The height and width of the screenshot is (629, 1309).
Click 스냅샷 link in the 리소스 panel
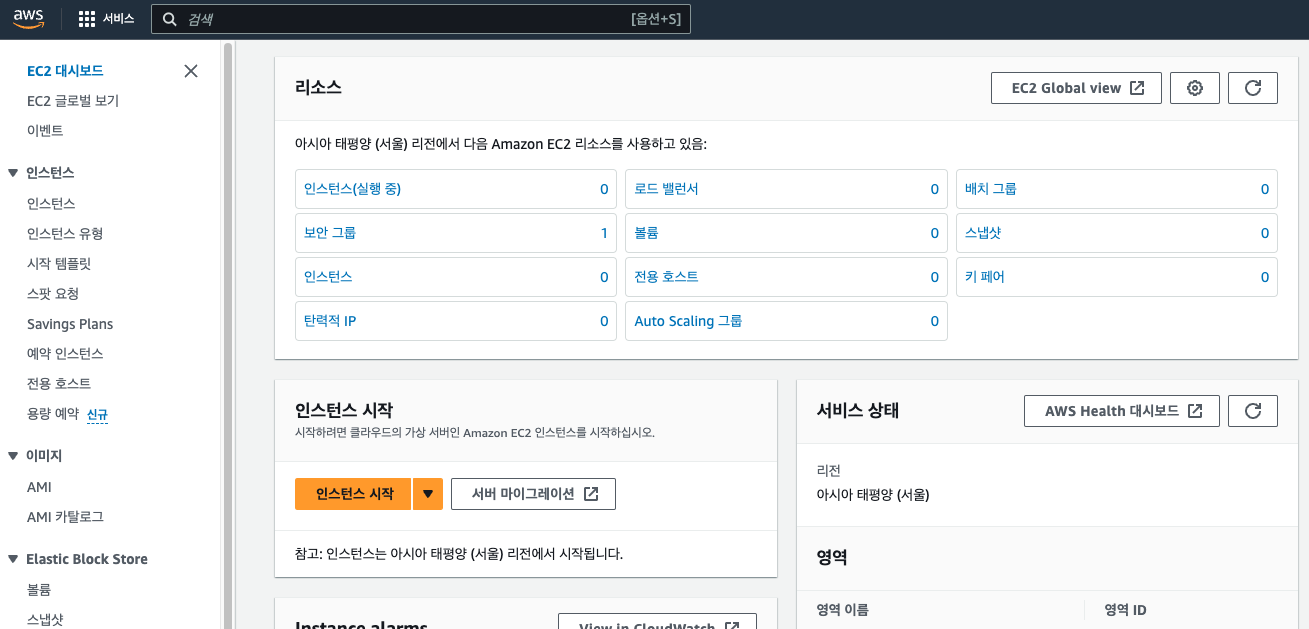point(983,233)
